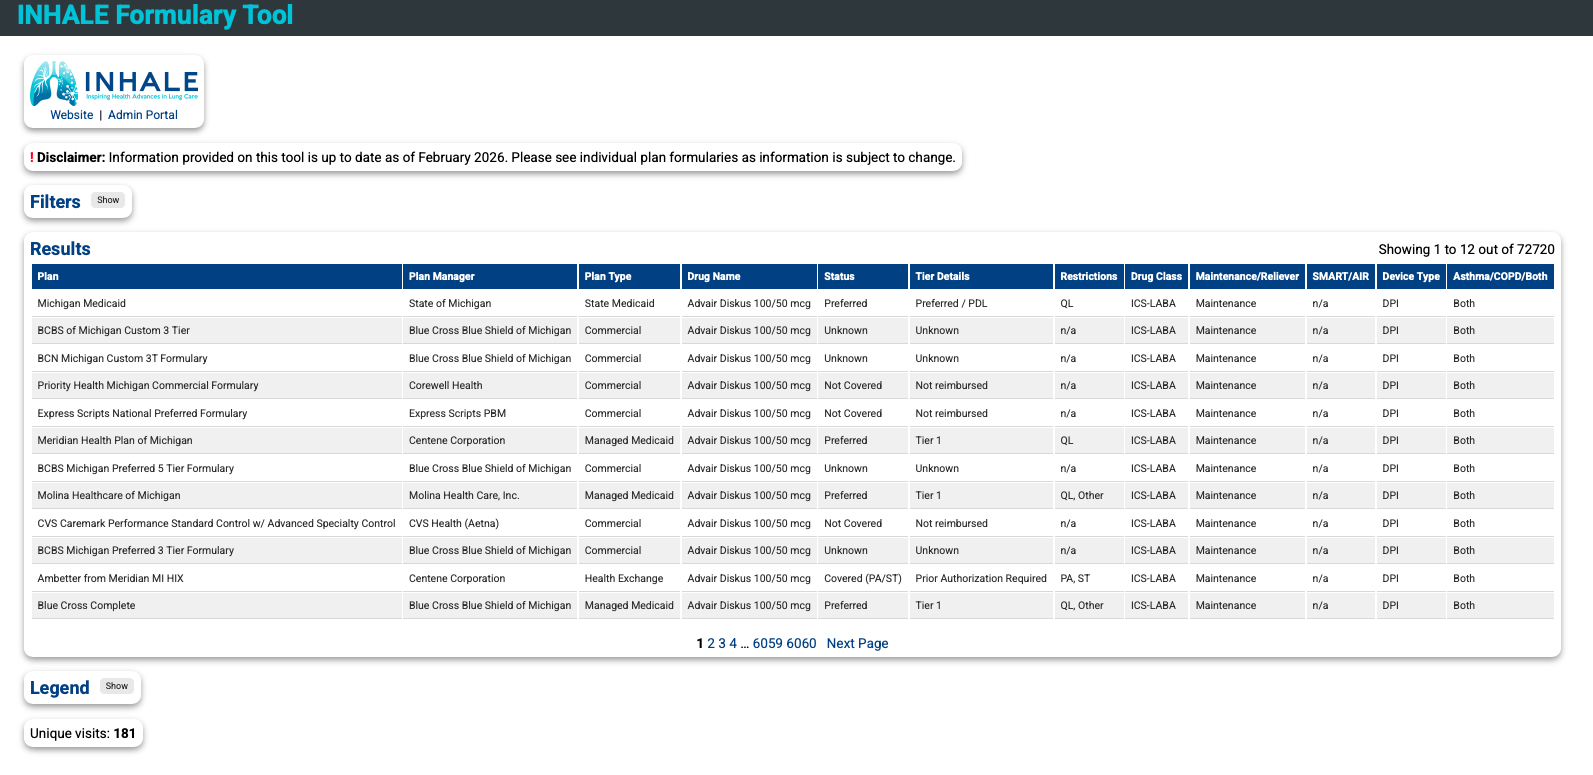1593x775 pixels.
Task: Click the Restrictions column header
Action: (1089, 276)
